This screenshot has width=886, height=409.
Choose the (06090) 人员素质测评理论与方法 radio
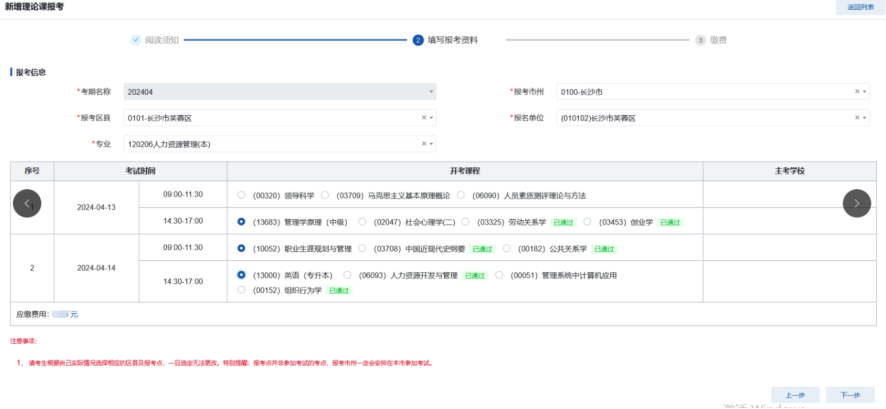pos(462,196)
